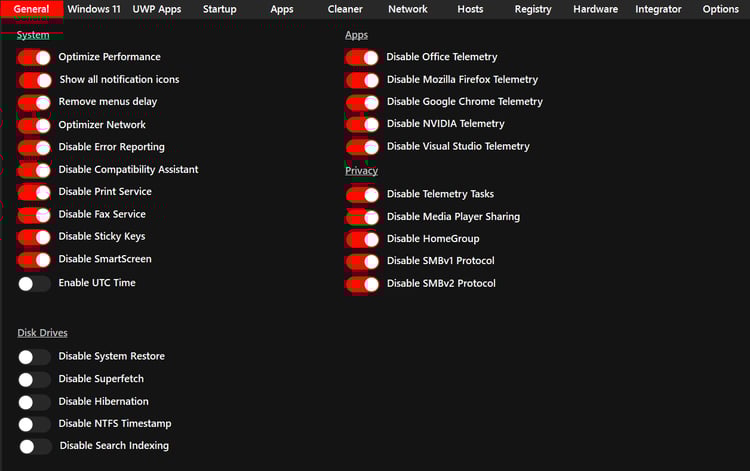Turn on Disable Hibernation
The height and width of the screenshot is (471, 750).
click(x=34, y=402)
